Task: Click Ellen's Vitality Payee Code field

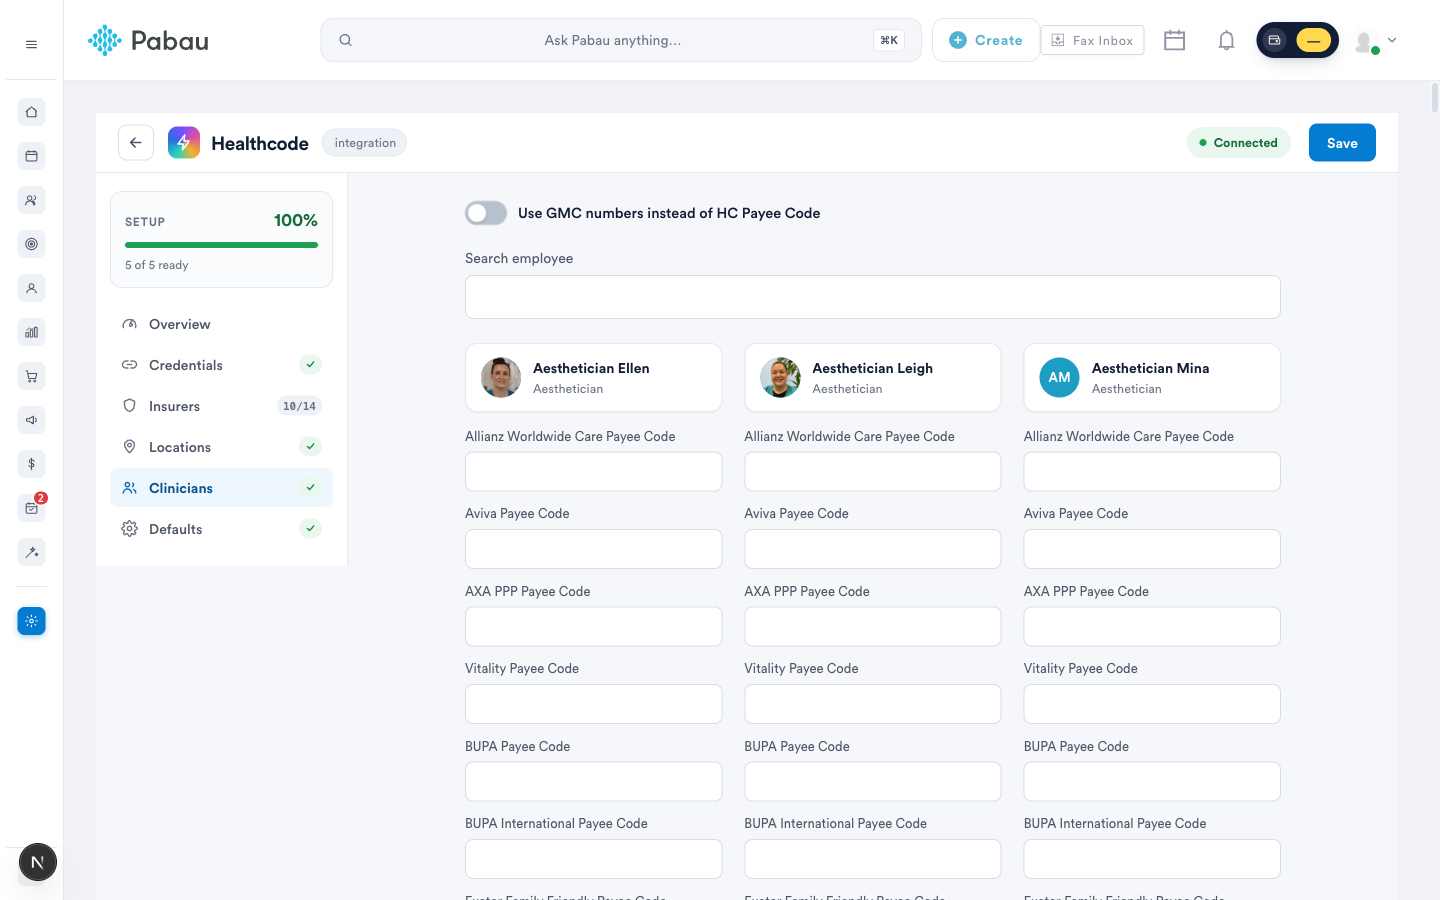Action: [x=594, y=704]
